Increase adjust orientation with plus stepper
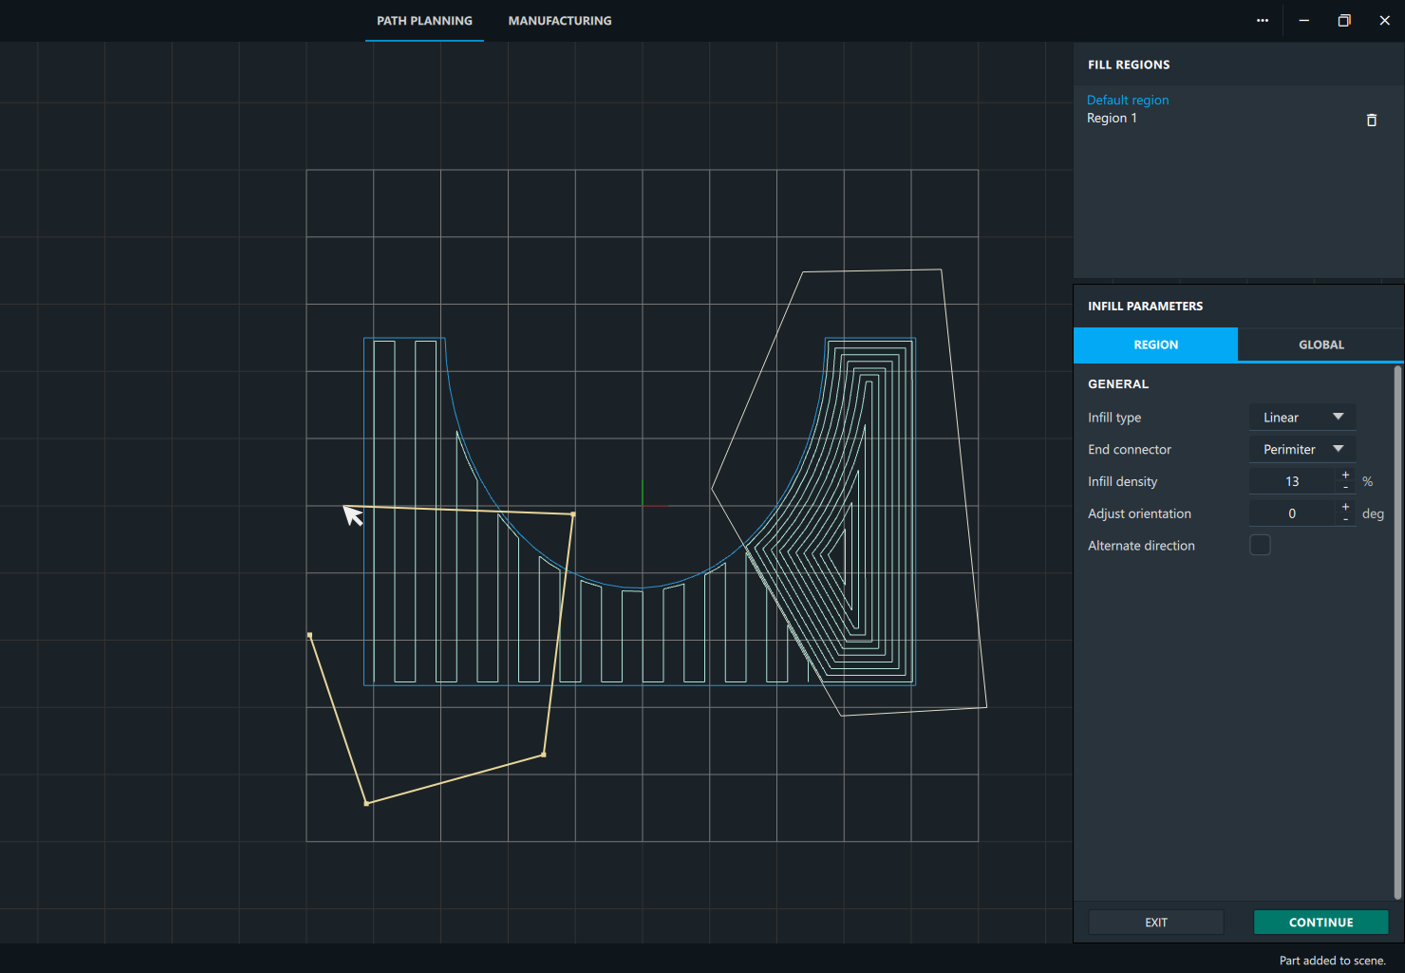This screenshot has height=973, width=1405. [1346, 507]
